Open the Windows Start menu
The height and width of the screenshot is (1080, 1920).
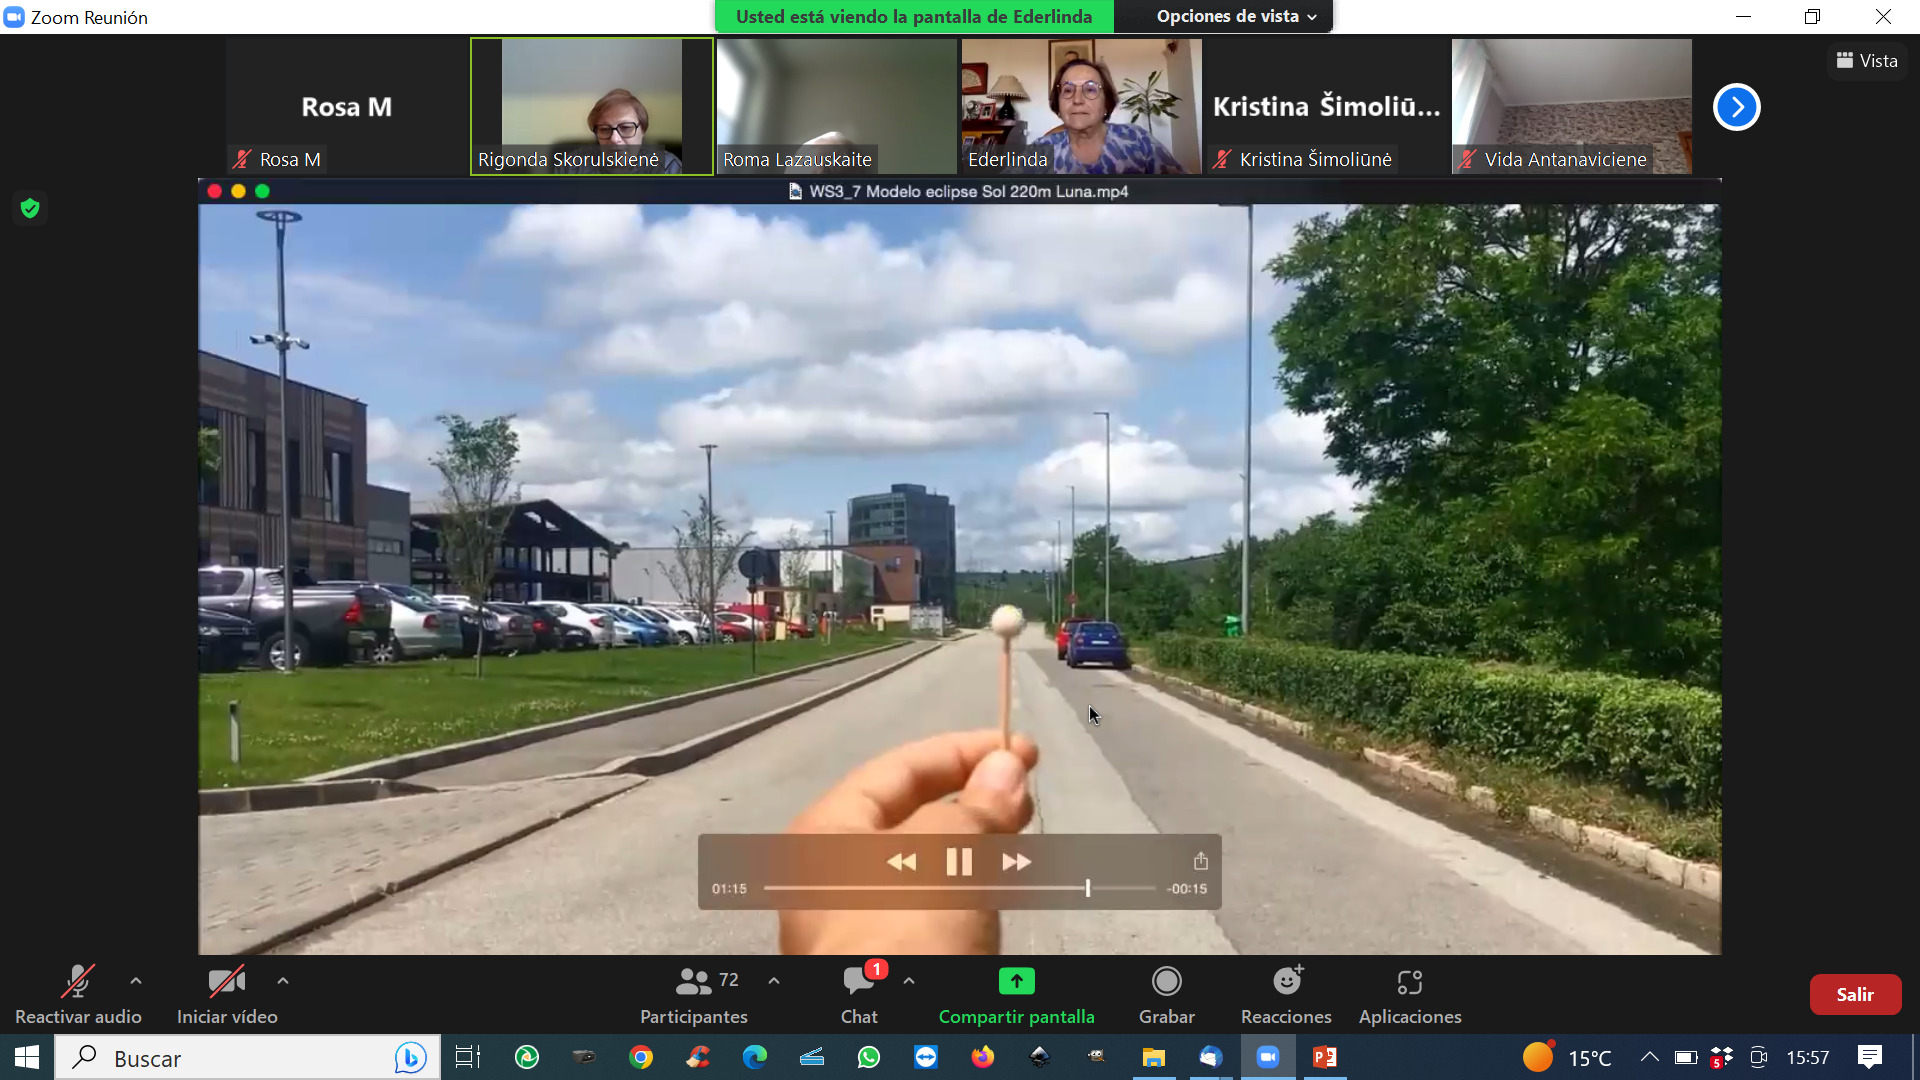(27, 1057)
